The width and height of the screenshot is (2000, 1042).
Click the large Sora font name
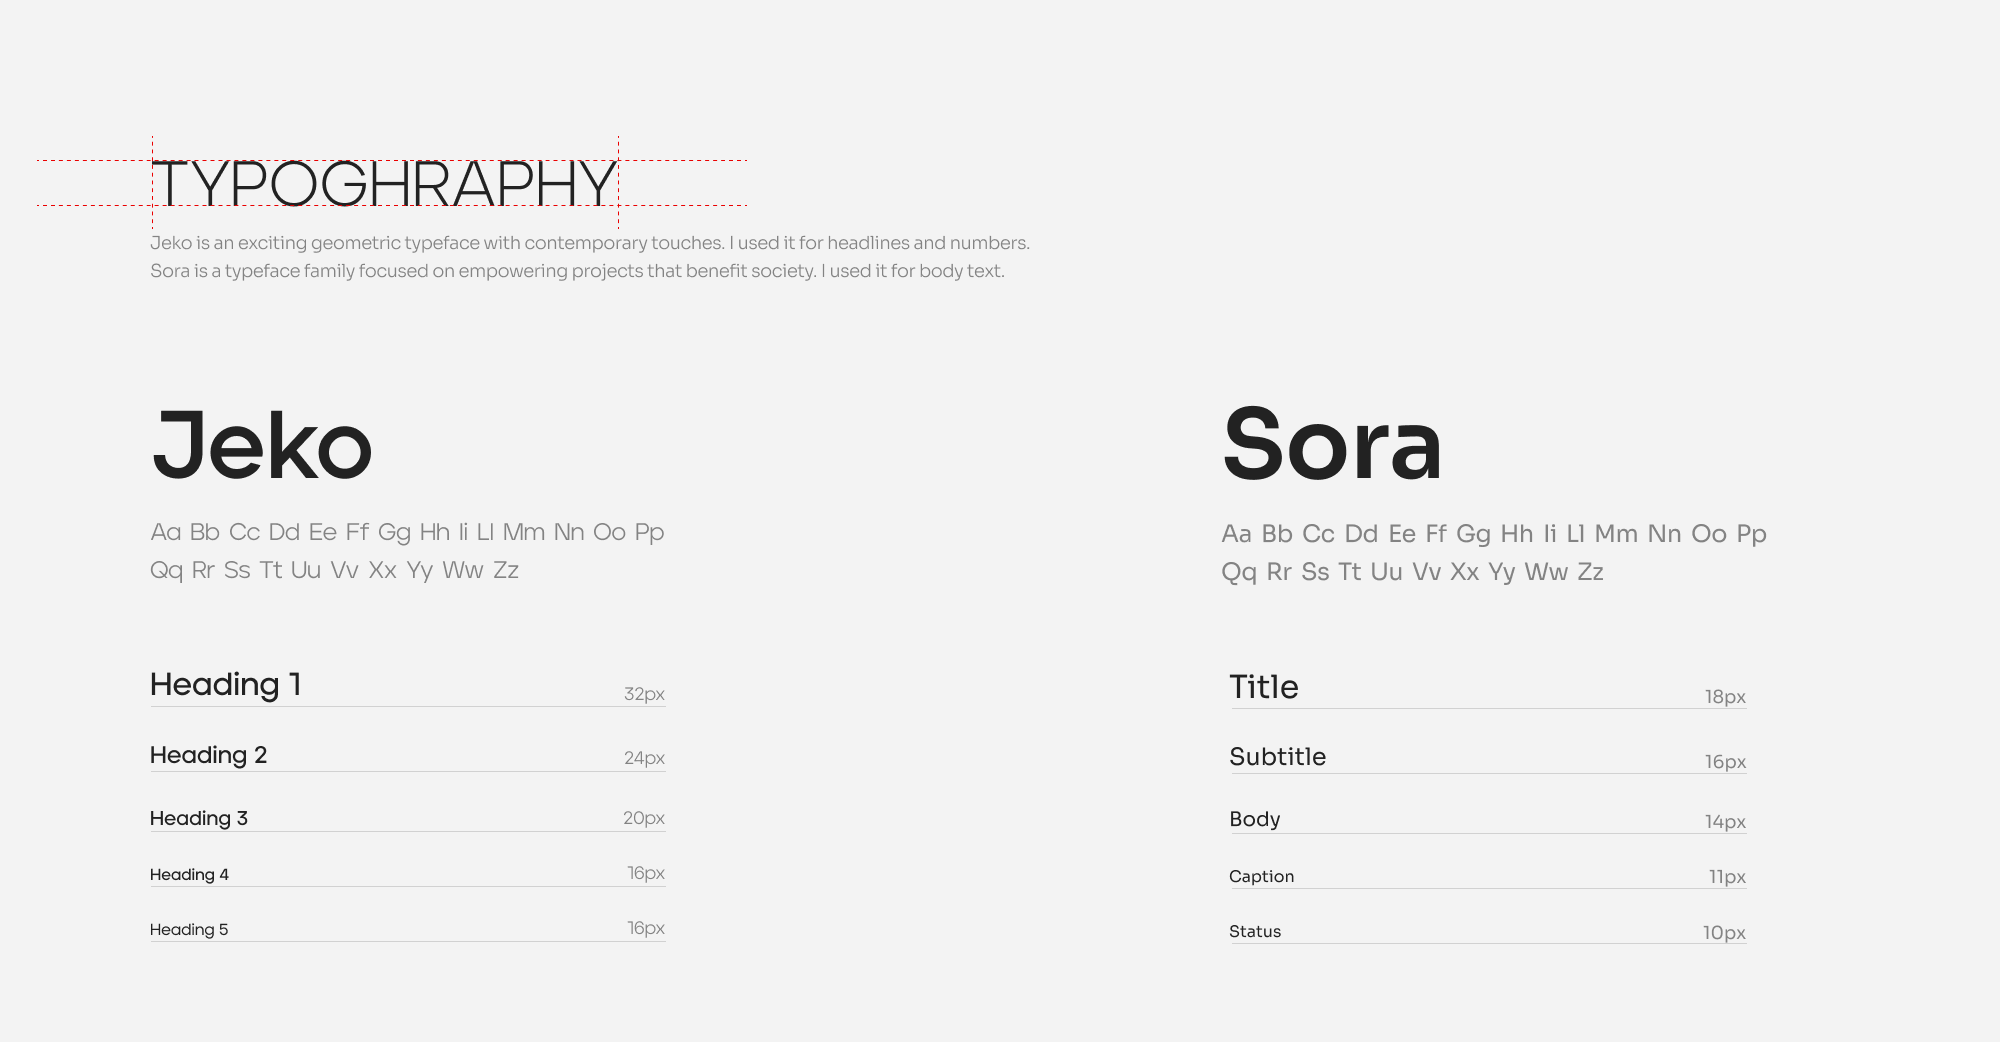(x=1332, y=445)
